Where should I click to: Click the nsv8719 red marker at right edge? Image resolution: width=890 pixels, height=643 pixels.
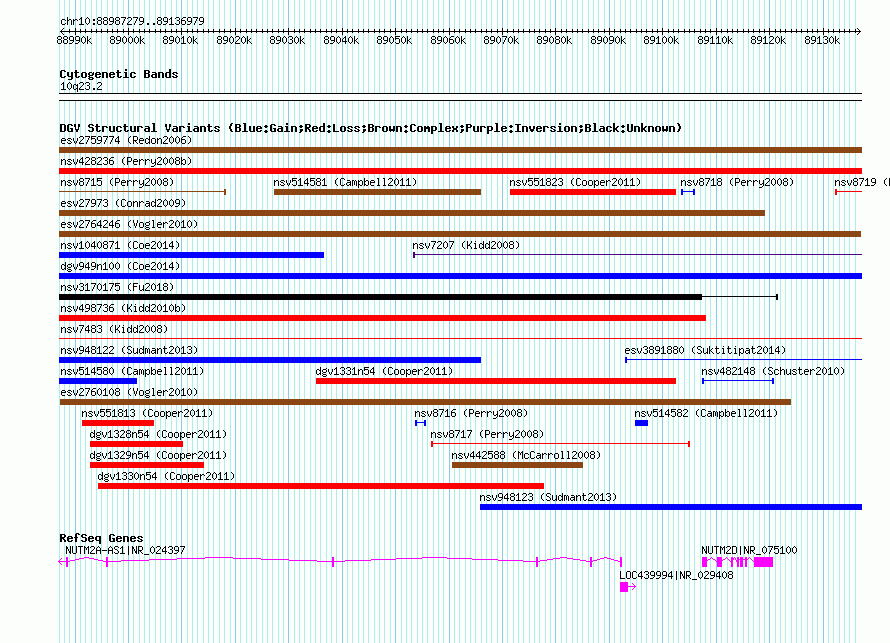point(849,192)
